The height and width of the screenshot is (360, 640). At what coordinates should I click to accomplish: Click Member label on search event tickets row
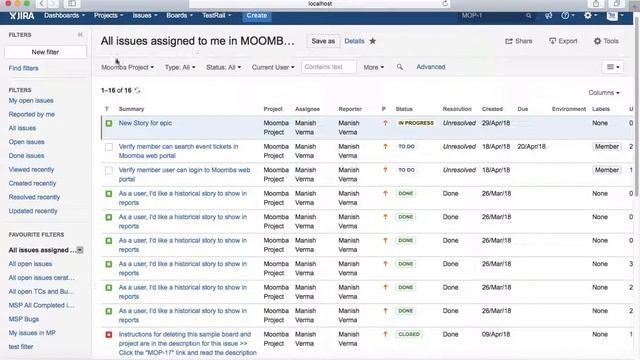(607, 147)
